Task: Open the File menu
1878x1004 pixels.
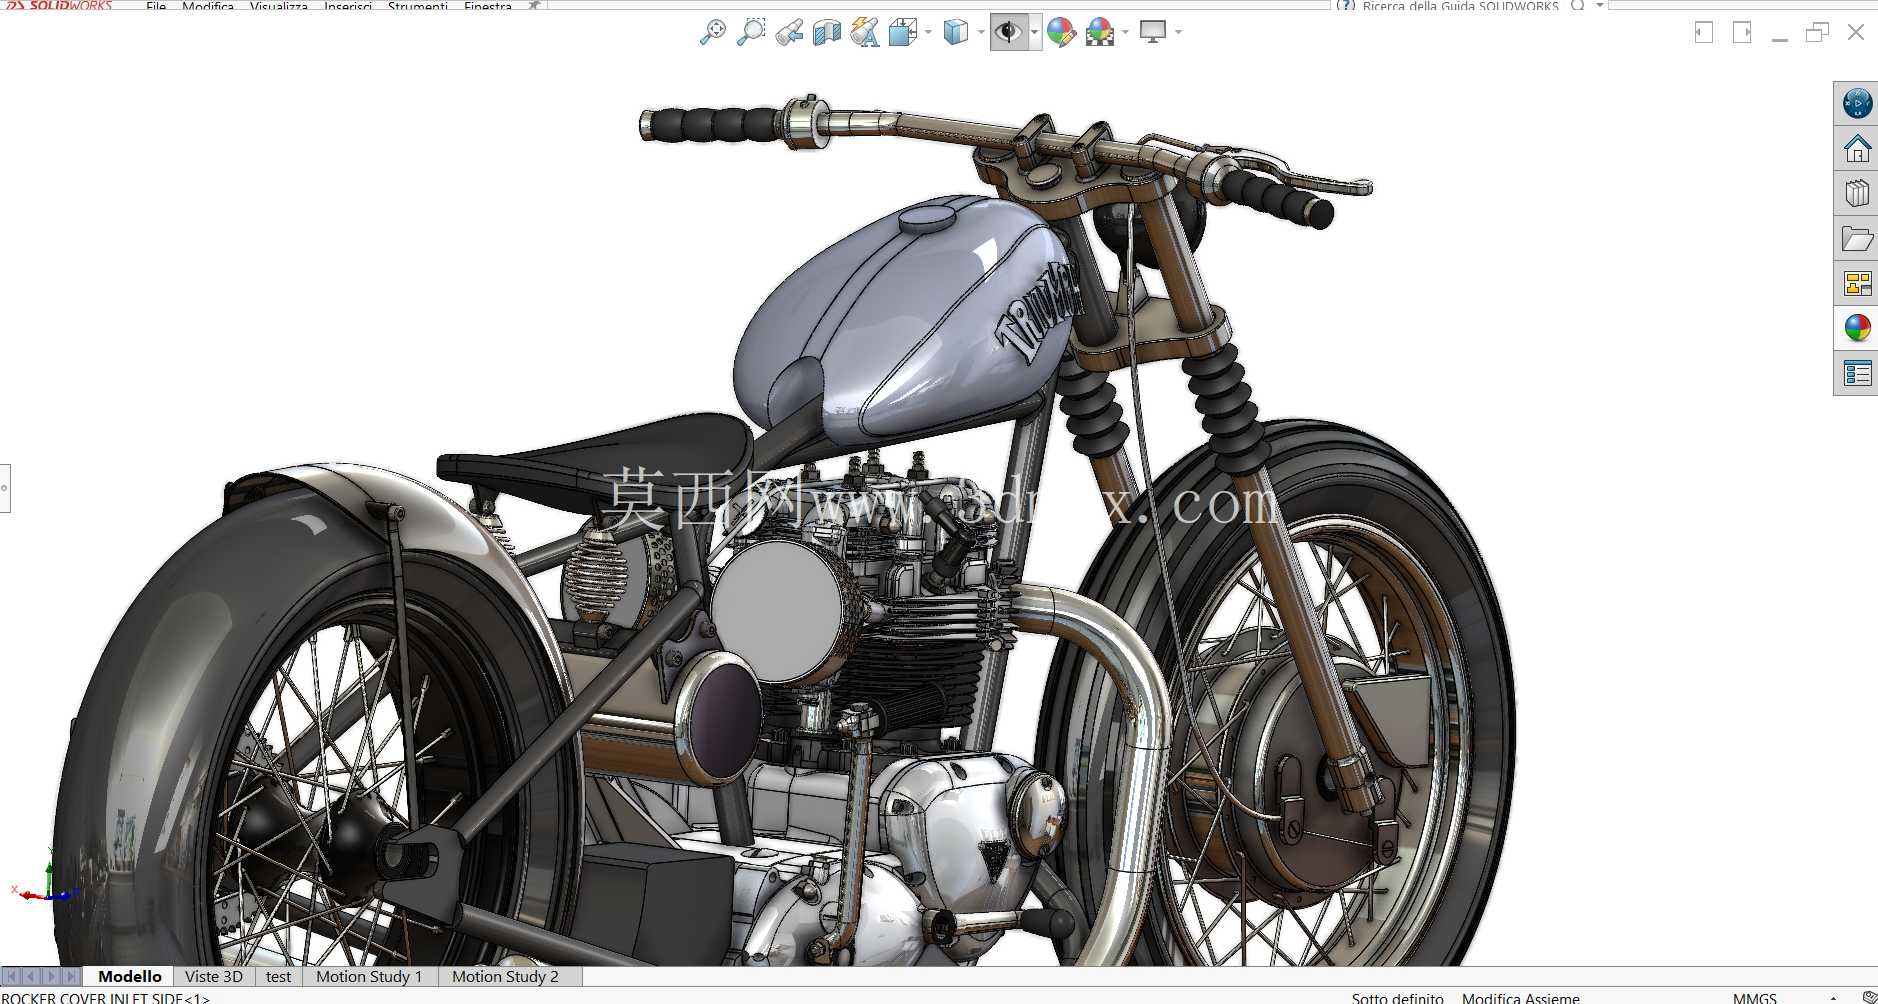Action: (156, 6)
